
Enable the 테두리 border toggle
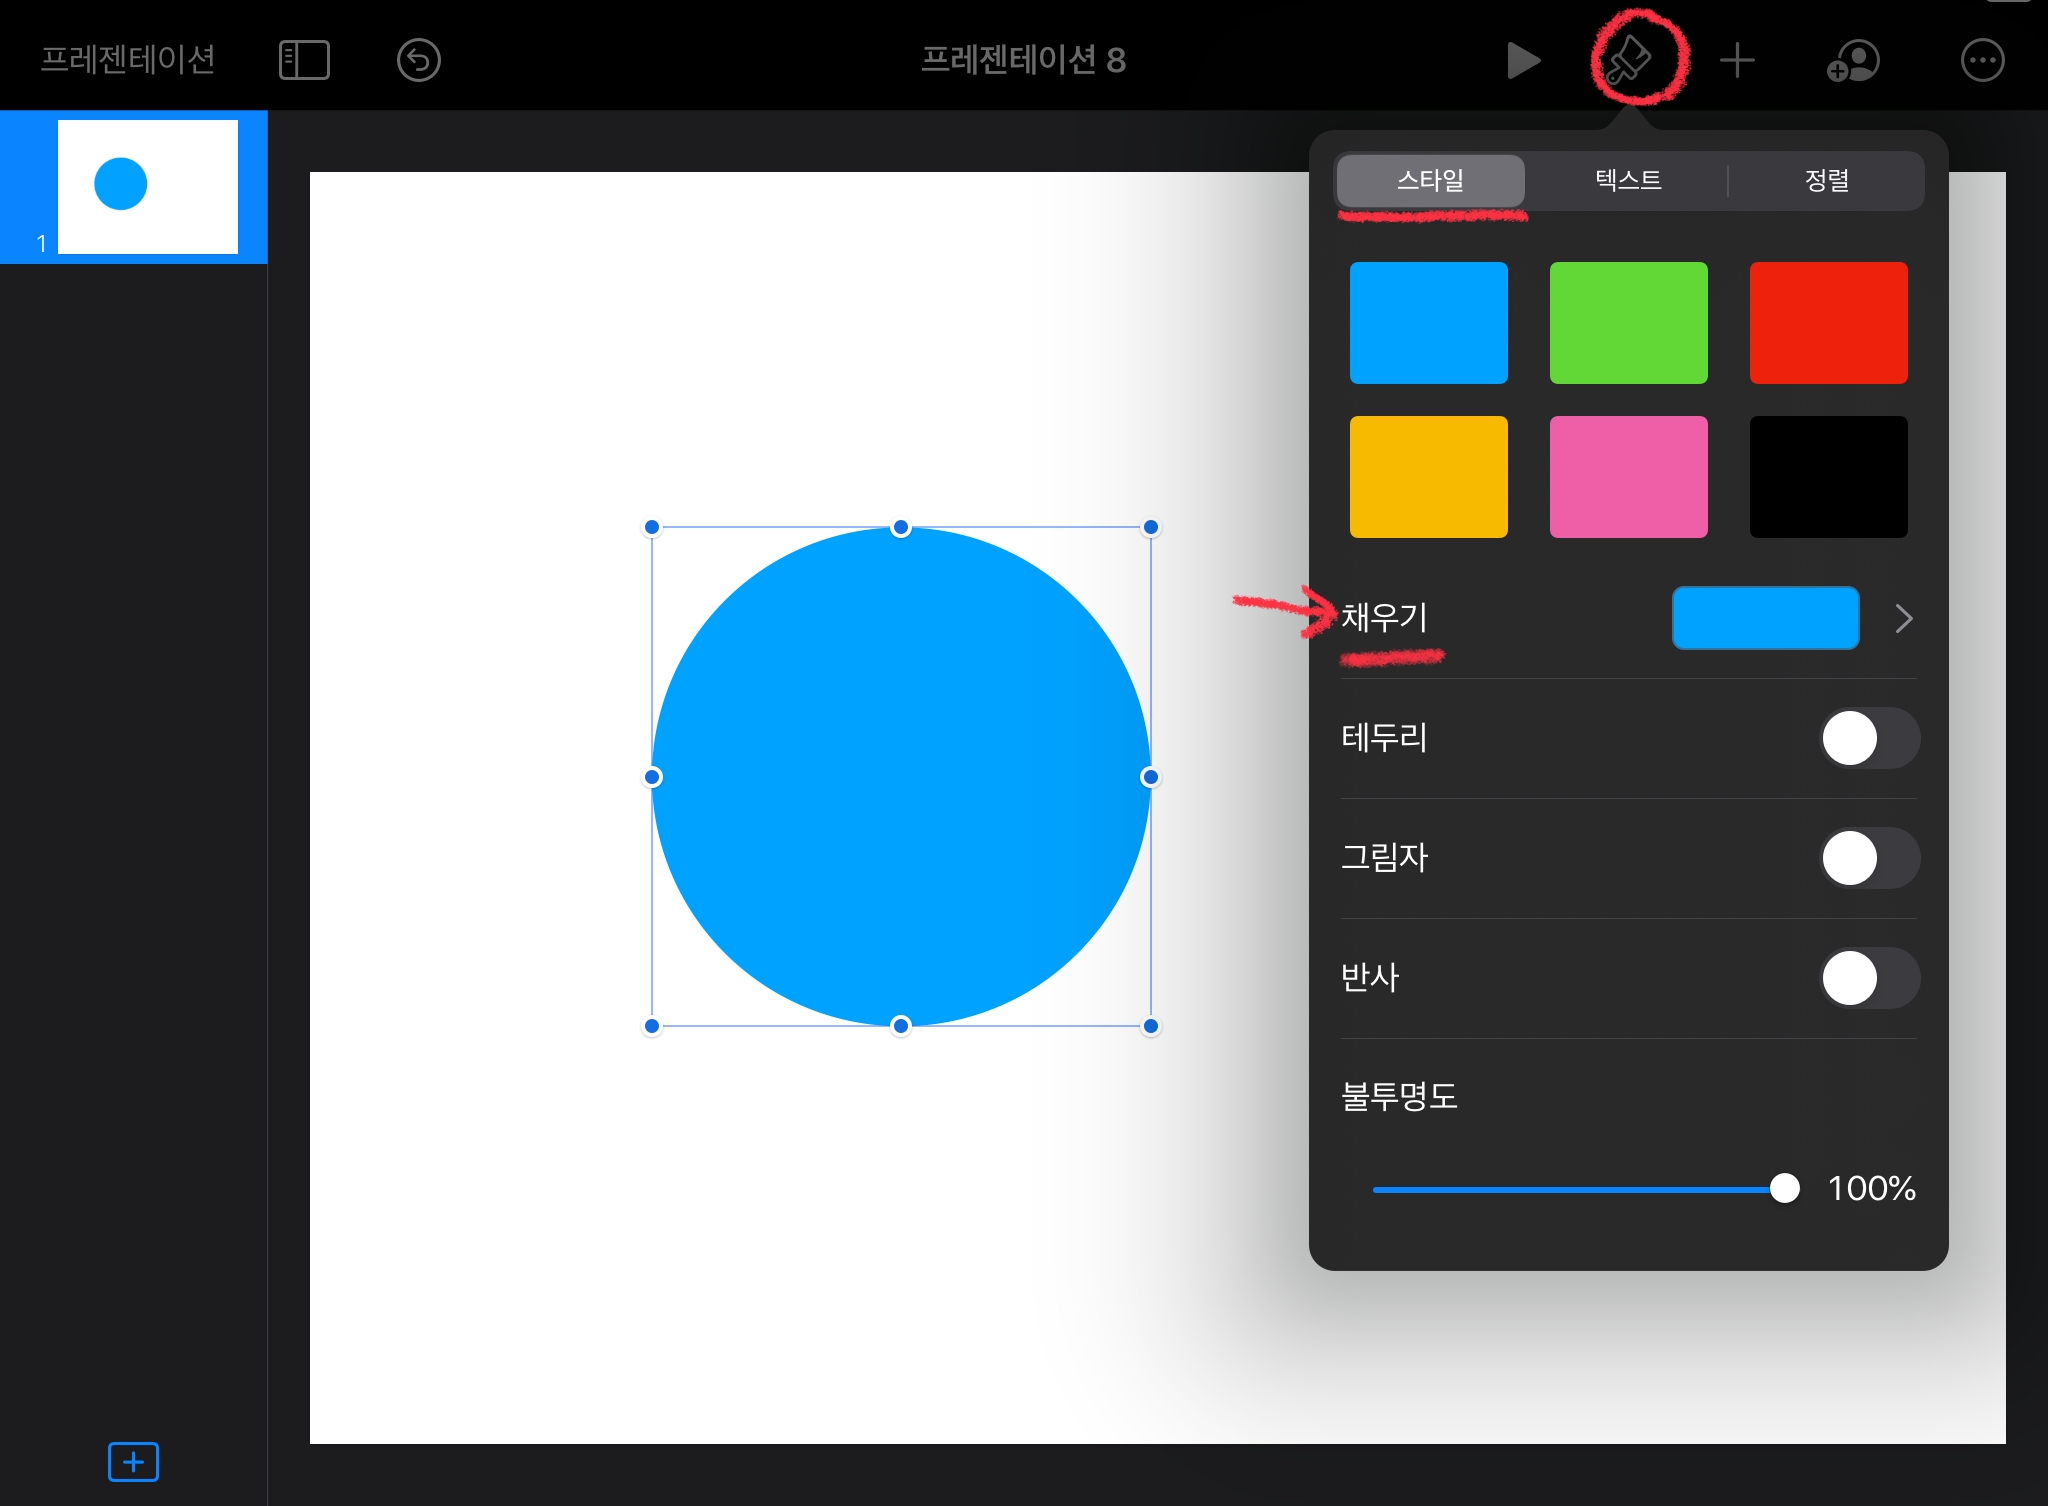coord(1868,738)
